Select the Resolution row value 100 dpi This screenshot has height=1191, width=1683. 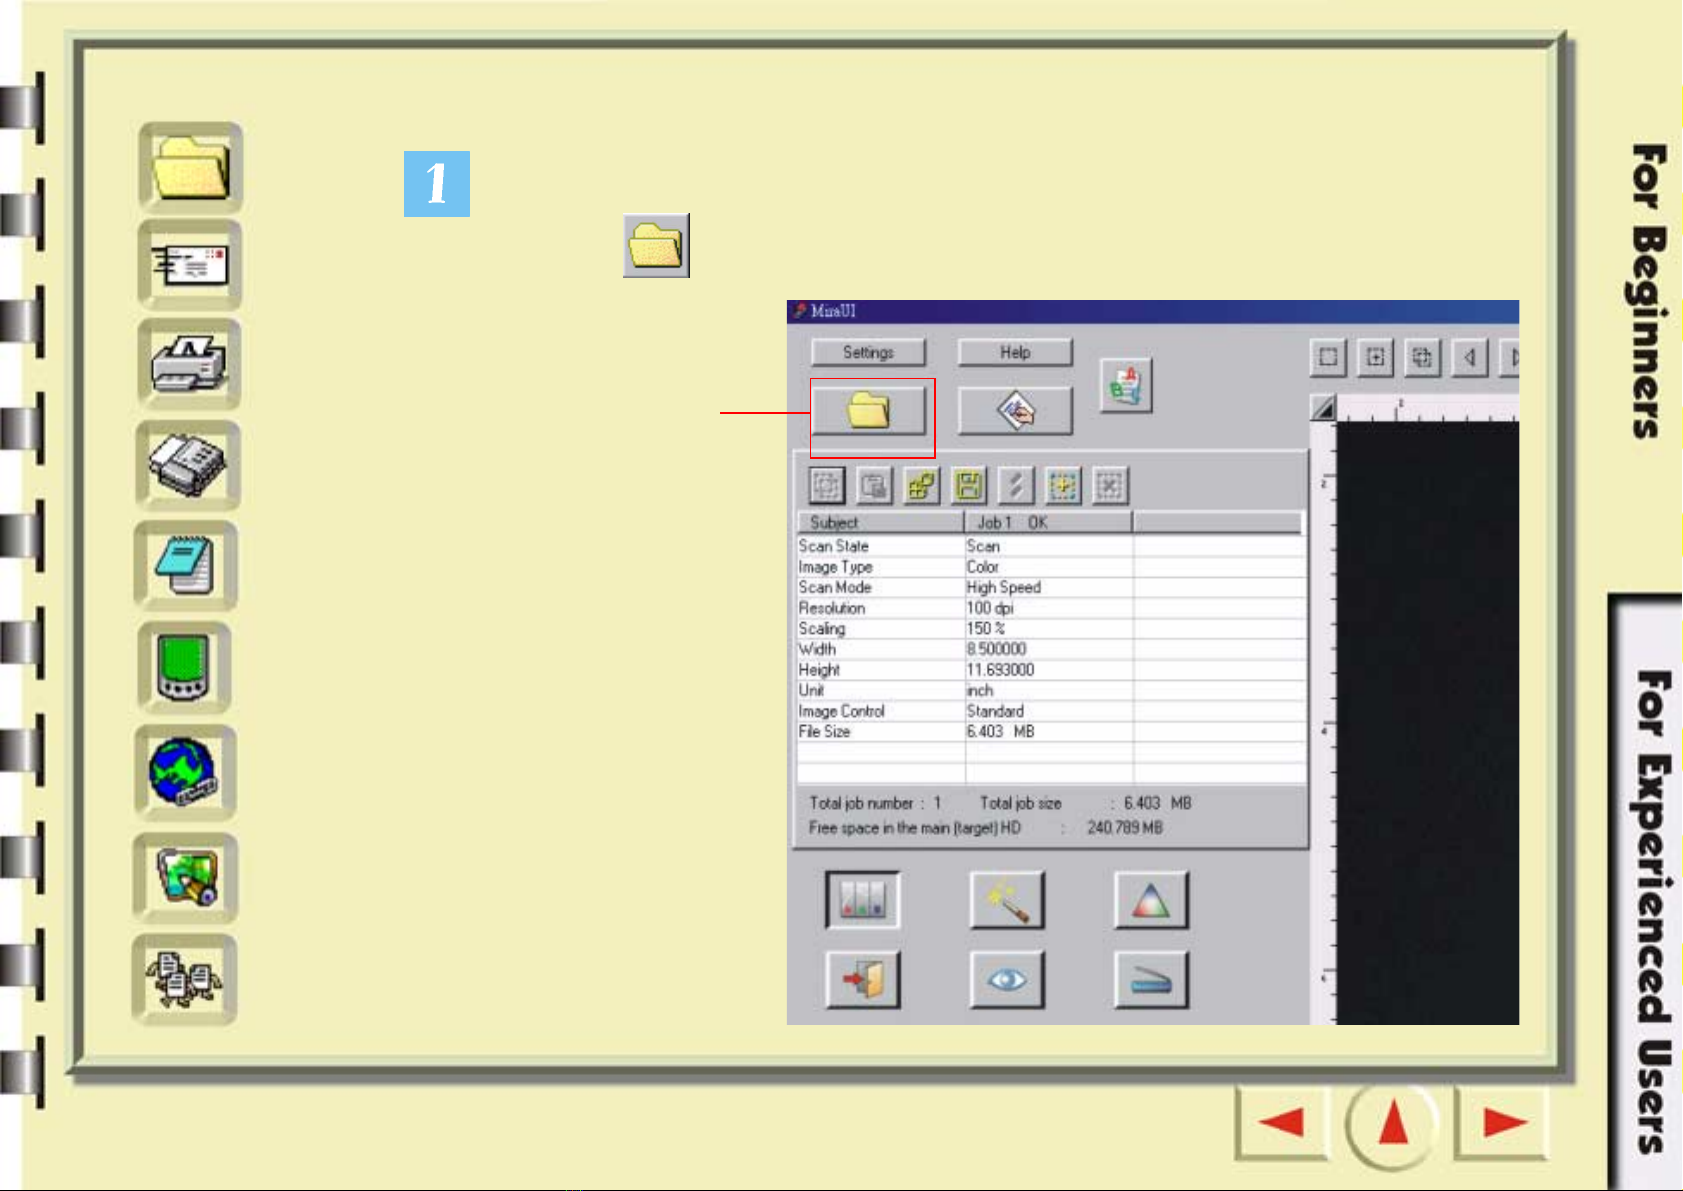[990, 608]
